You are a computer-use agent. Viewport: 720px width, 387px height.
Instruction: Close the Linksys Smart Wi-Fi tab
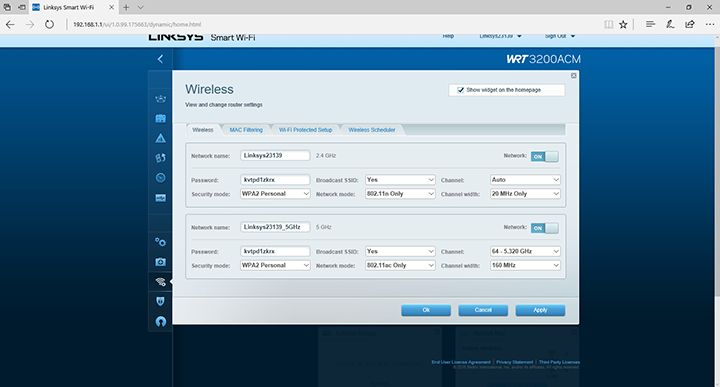coord(111,7)
